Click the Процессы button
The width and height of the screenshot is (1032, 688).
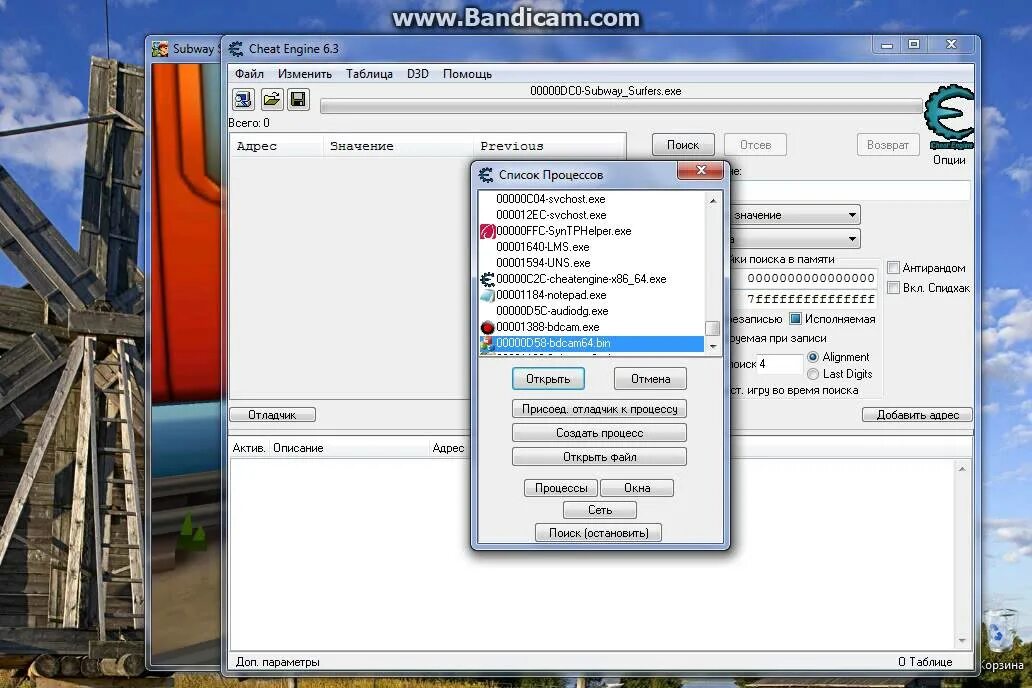pyautogui.click(x=561, y=488)
